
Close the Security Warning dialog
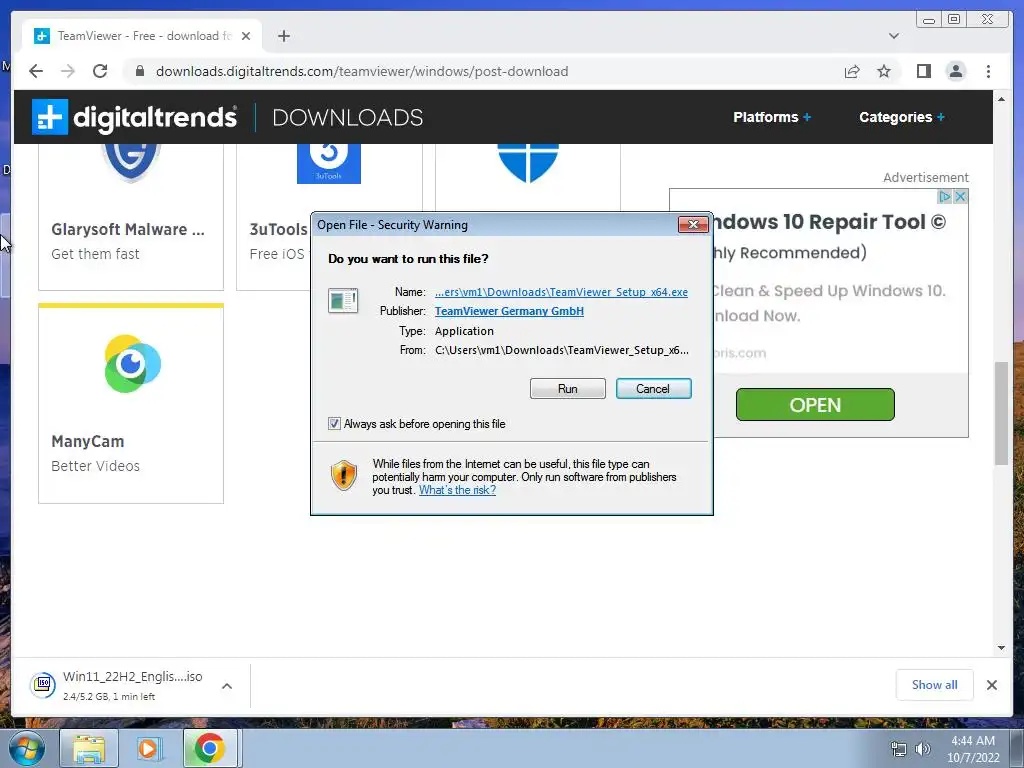coord(693,225)
